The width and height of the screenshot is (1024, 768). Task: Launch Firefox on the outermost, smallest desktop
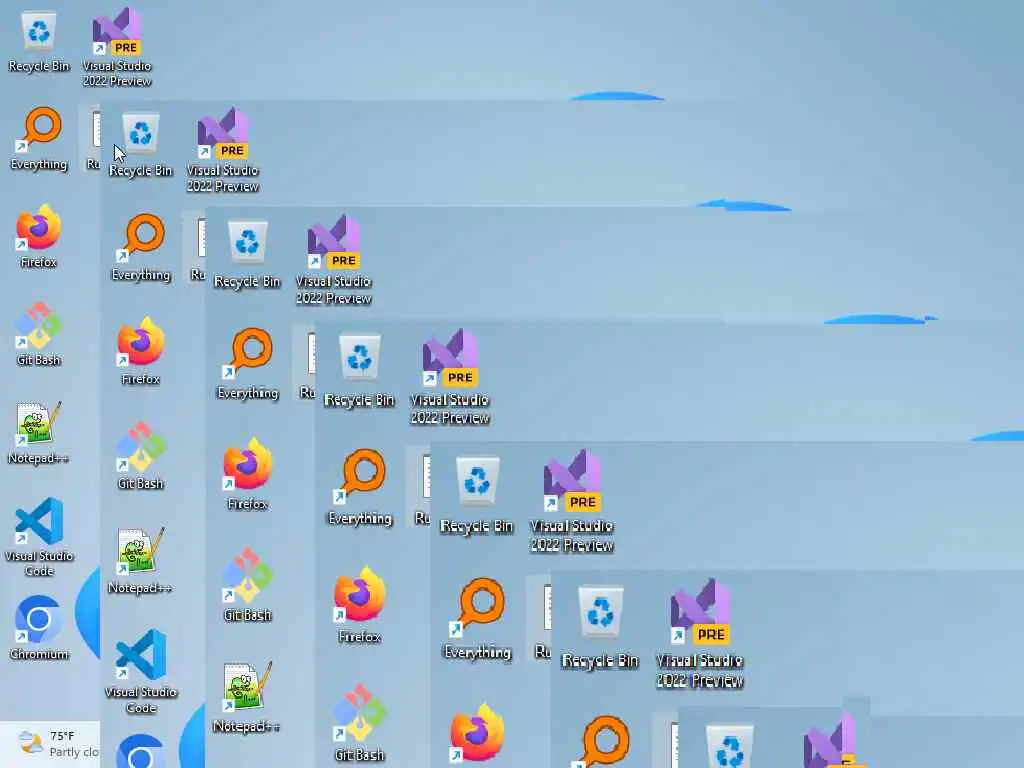click(x=39, y=236)
